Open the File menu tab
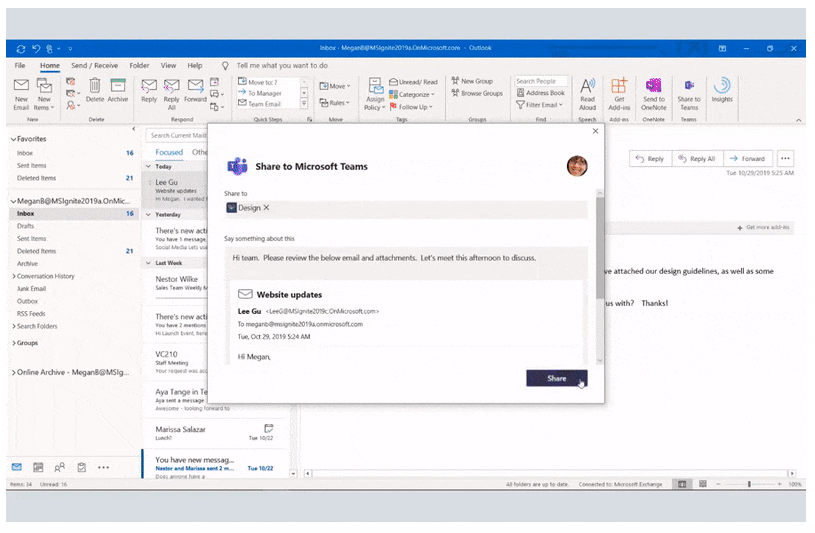Image resolution: width=815 pixels, height=533 pixels. [x=20, y=66]
